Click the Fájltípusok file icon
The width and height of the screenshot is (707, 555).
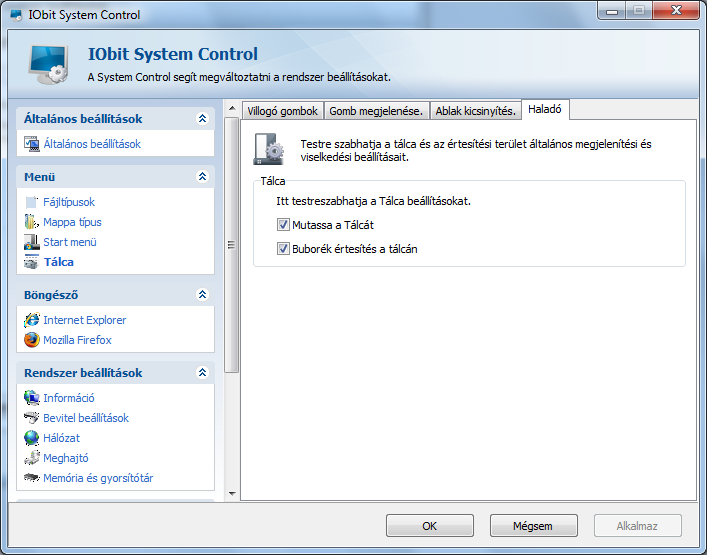click(32, 202)
